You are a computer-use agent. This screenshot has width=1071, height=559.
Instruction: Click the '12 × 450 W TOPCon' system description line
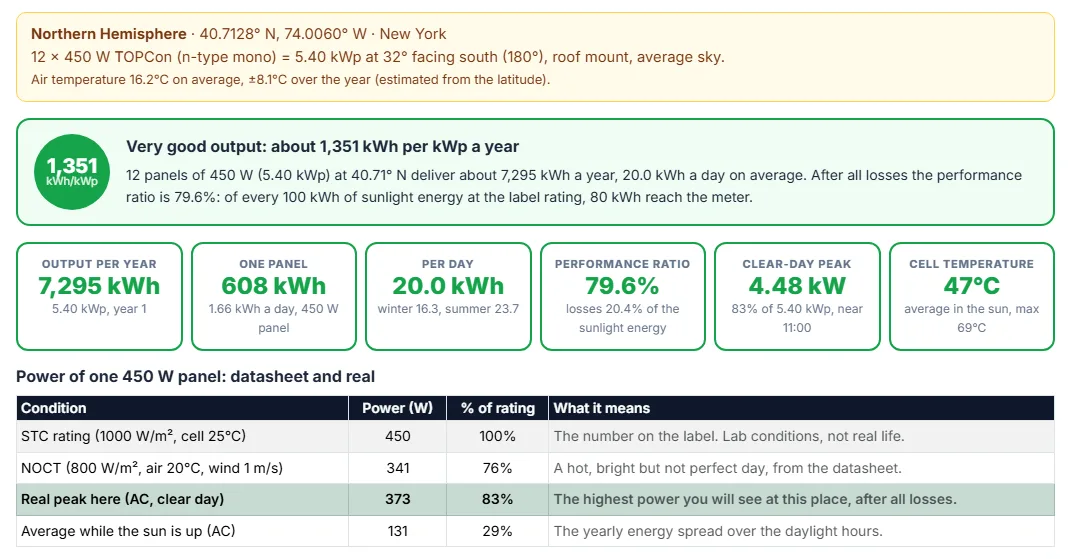coord(378,57)
